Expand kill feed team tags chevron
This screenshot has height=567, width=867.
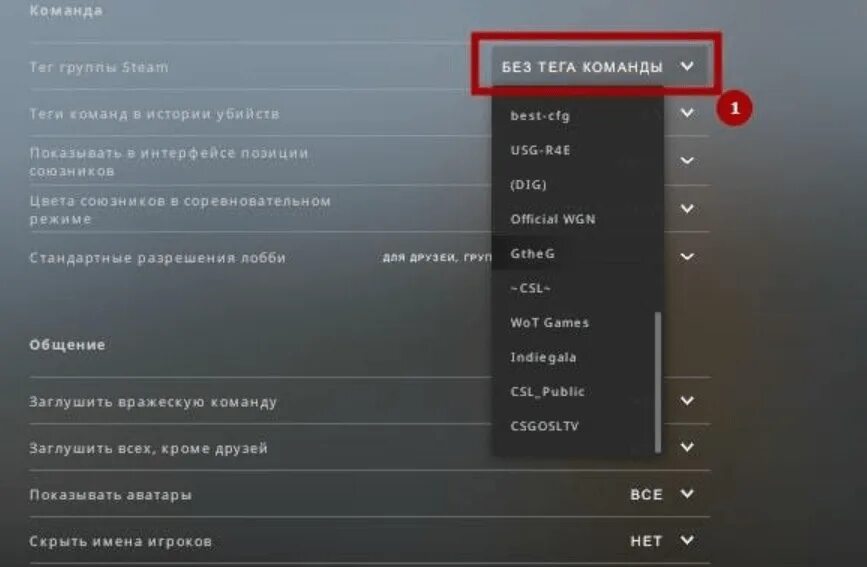pos(687,113)
